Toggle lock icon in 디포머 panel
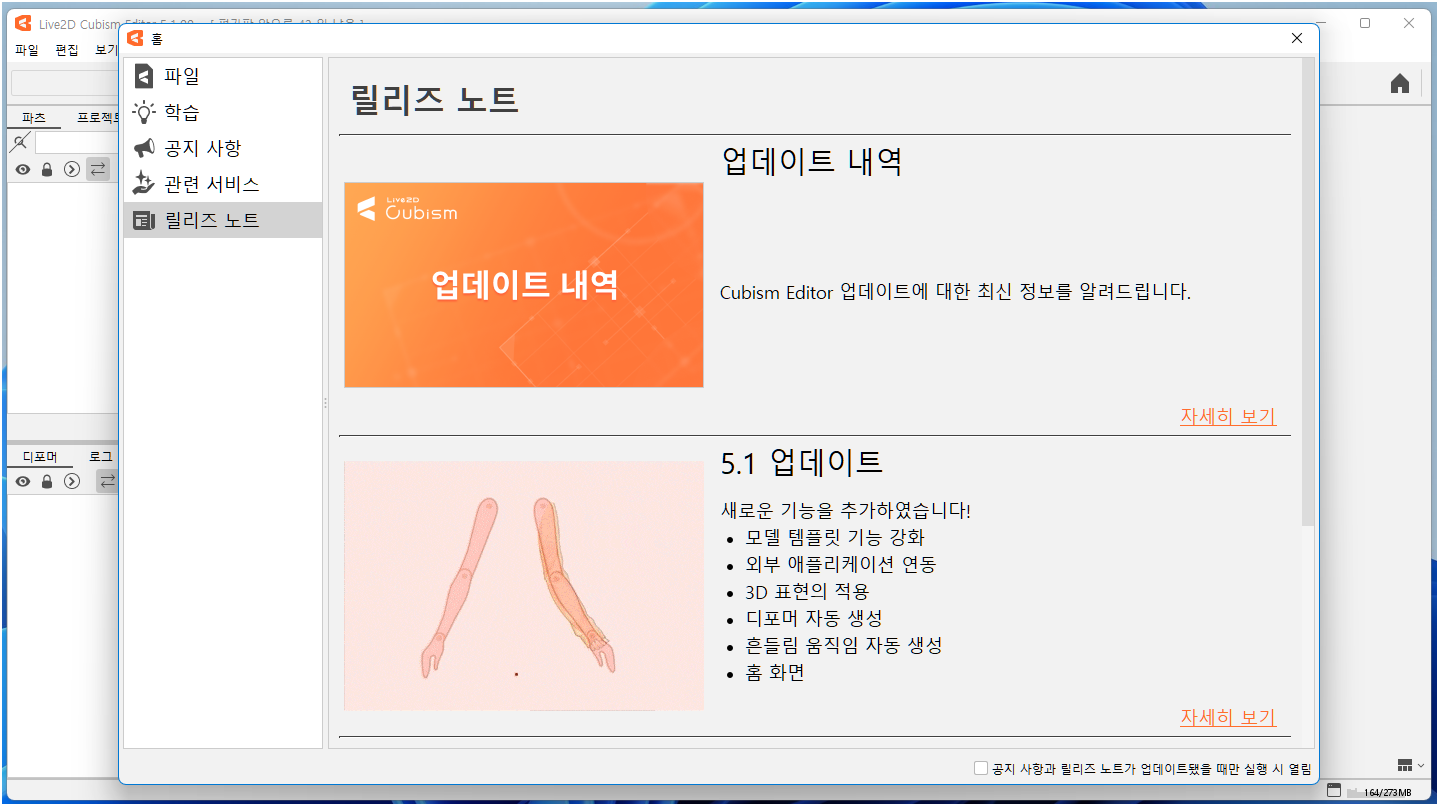 tap(46, 481)
